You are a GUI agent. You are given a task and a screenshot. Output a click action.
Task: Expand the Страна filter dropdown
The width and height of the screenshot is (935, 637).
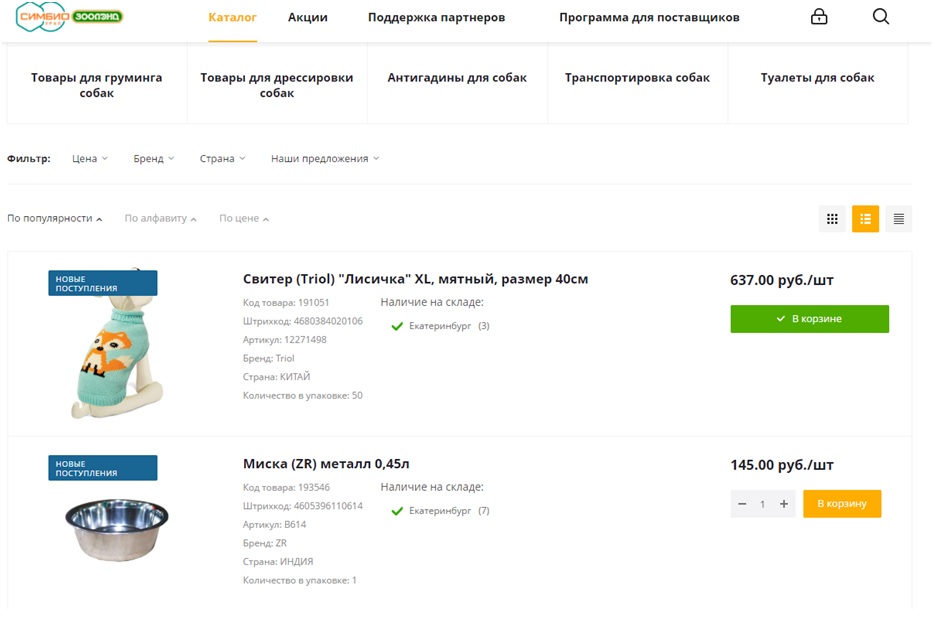point(222,159)
